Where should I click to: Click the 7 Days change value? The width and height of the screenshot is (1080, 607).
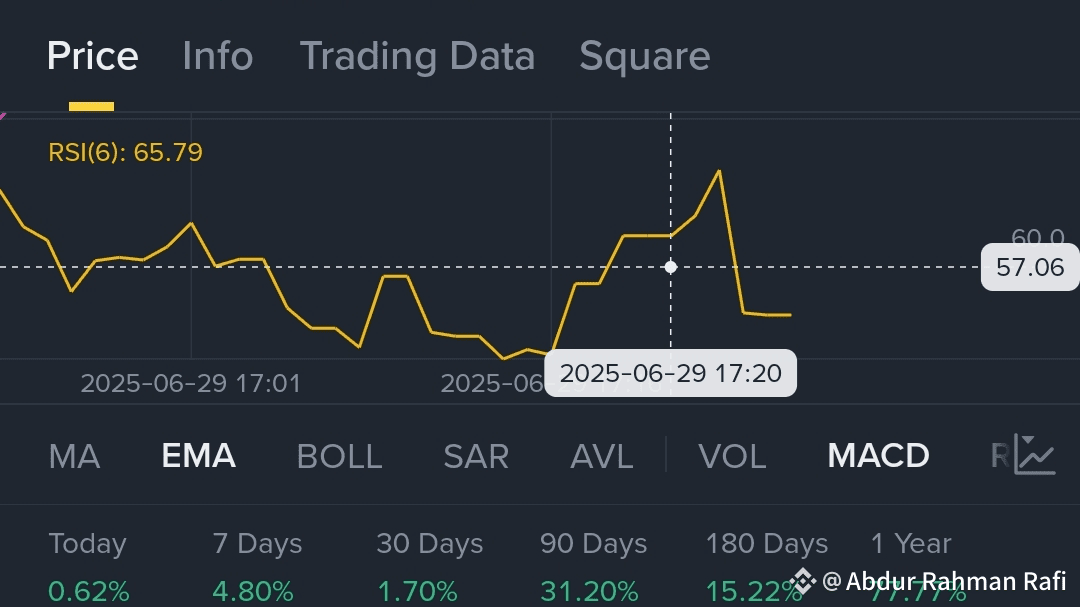tap(252, 591)
